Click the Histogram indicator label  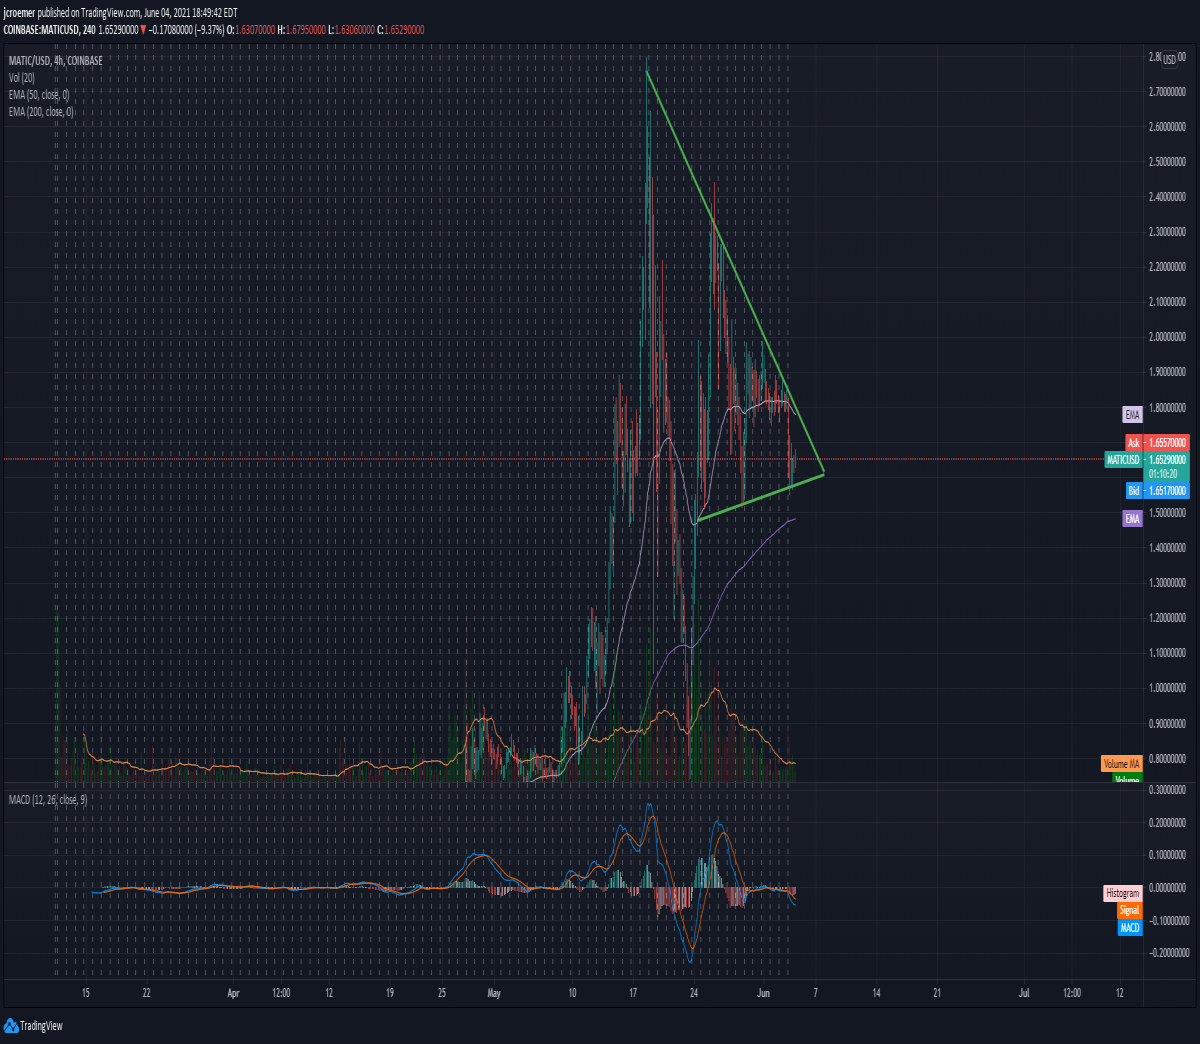pos(1122,893)
